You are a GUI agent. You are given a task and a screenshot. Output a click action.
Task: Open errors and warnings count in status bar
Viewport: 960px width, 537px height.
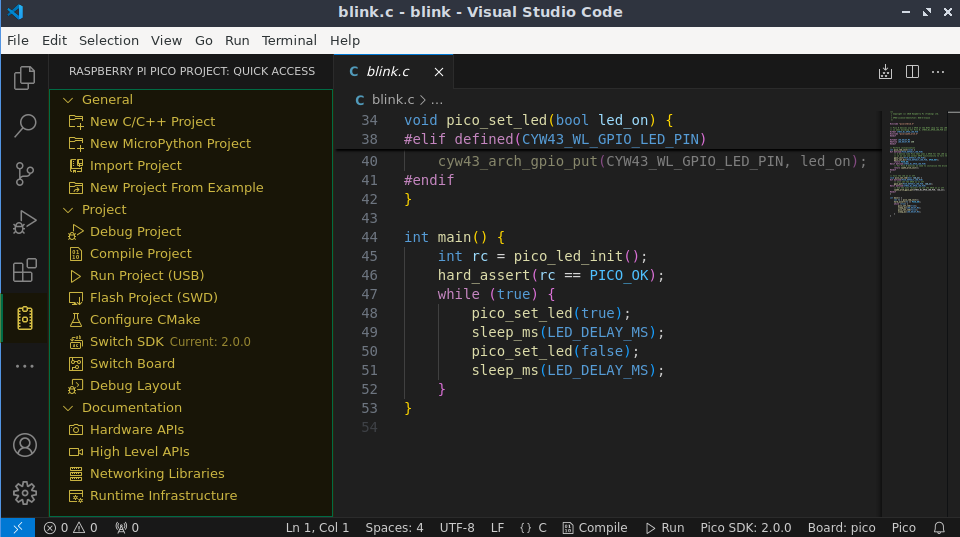pos(70,527)
